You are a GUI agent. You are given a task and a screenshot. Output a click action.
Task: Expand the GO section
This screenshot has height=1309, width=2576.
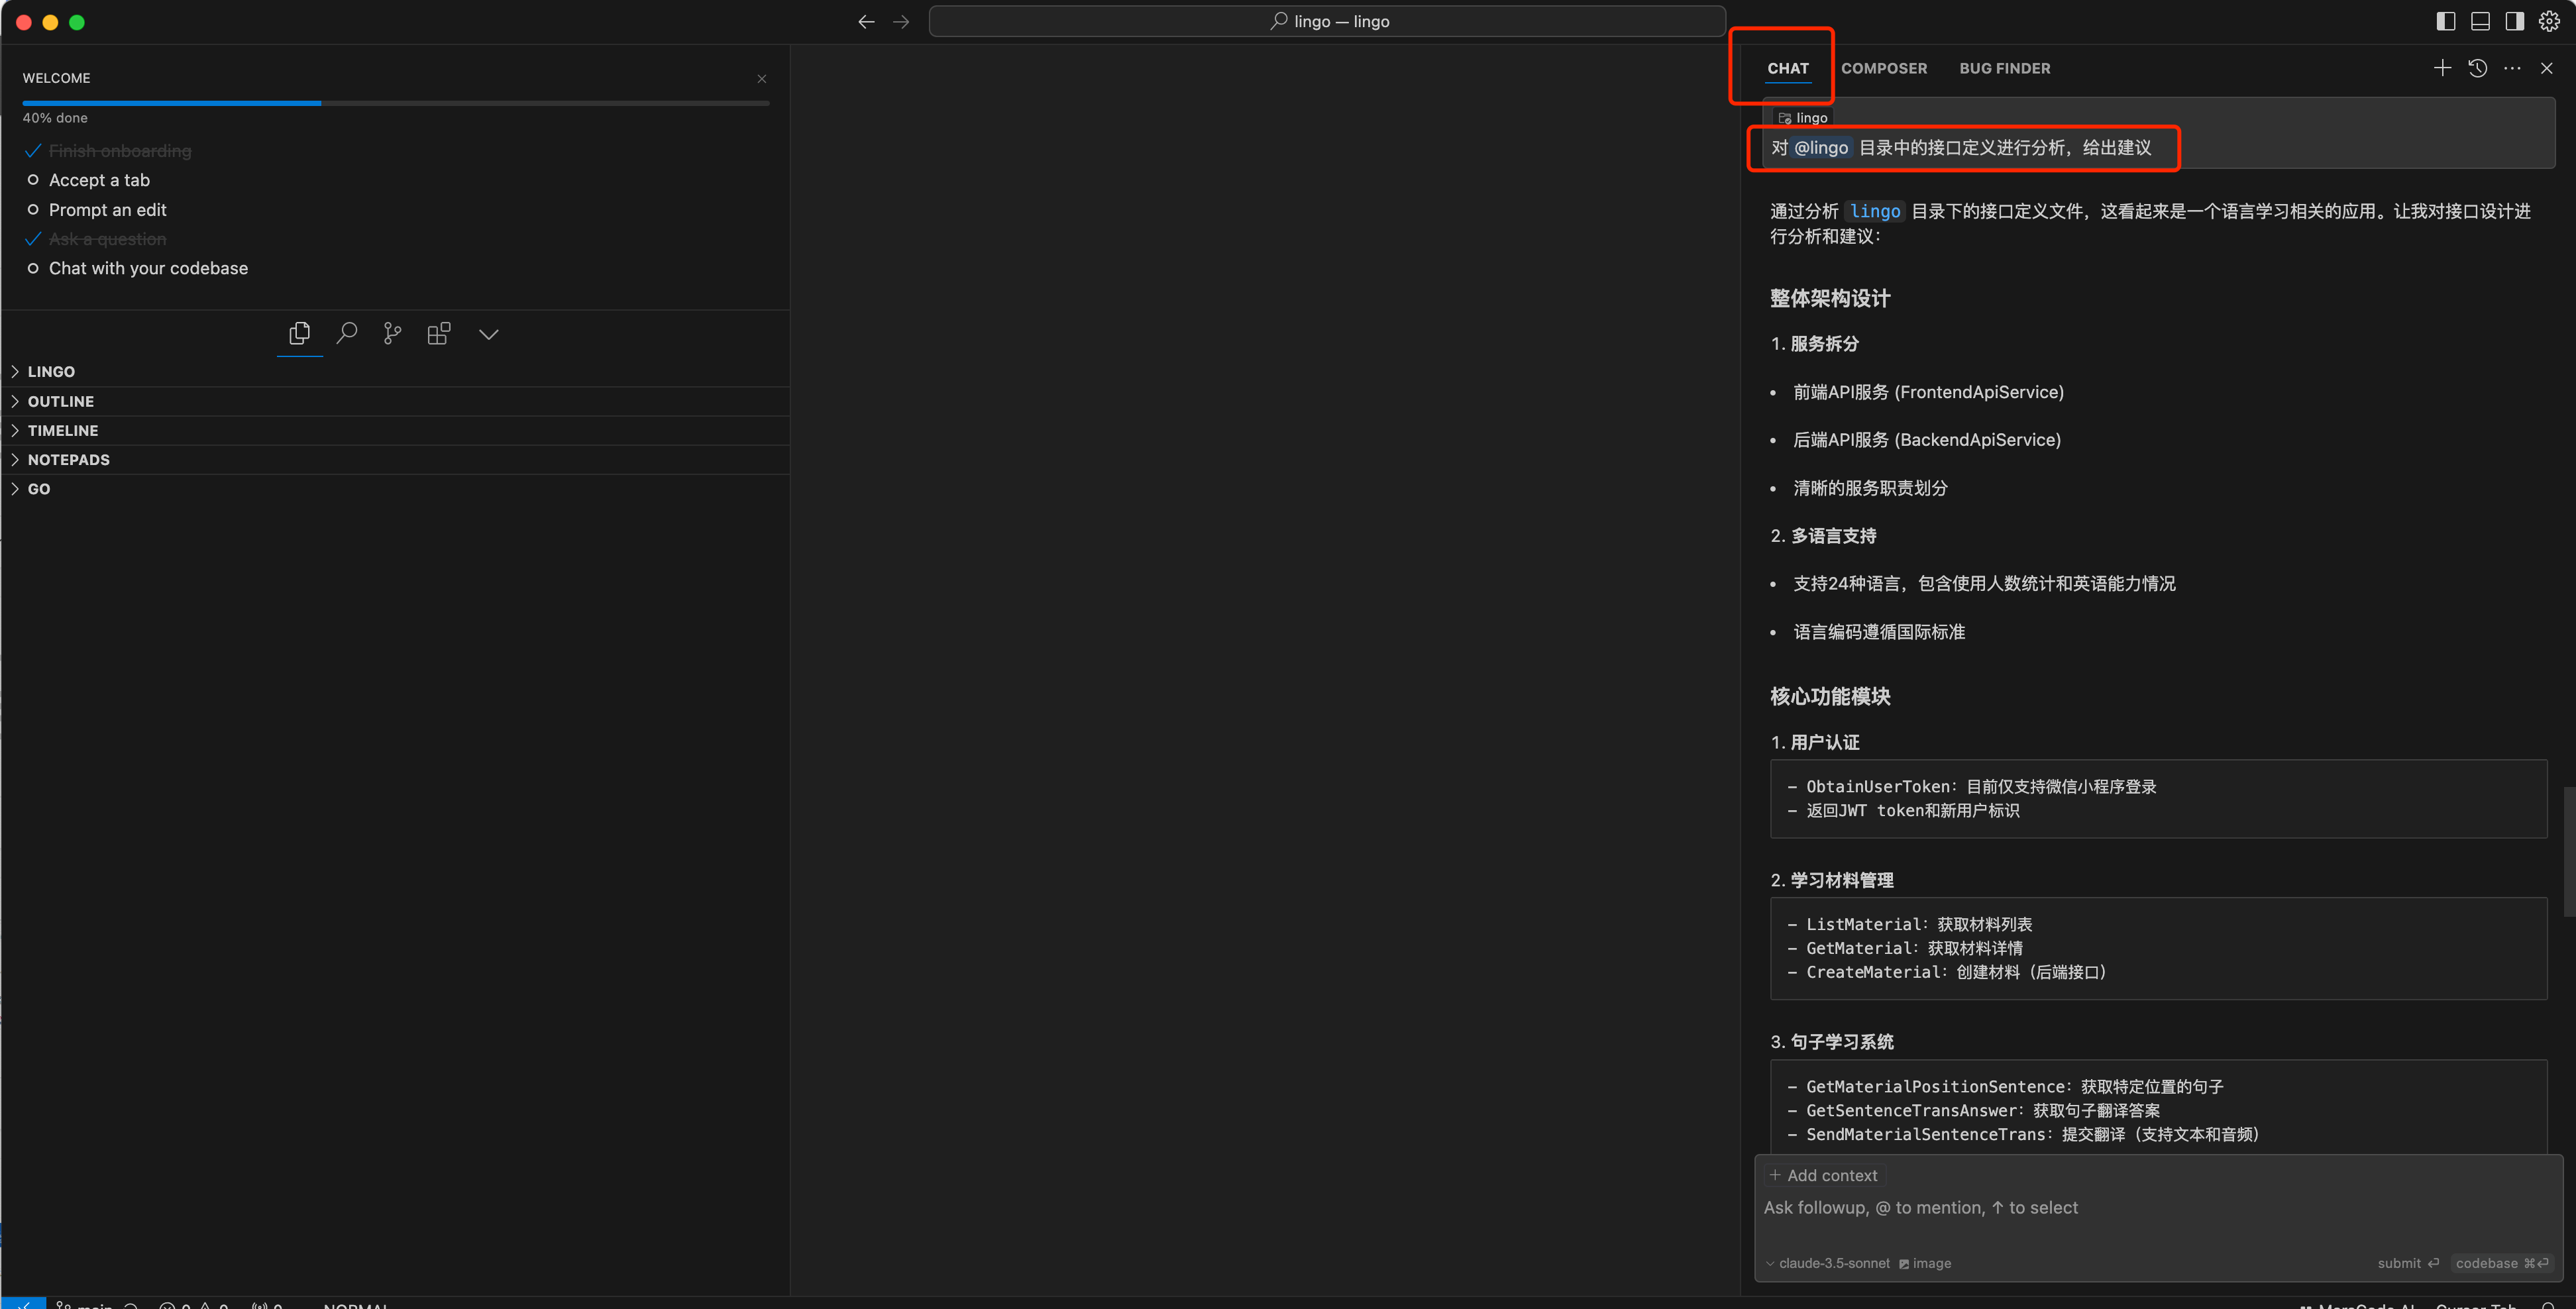395,488
